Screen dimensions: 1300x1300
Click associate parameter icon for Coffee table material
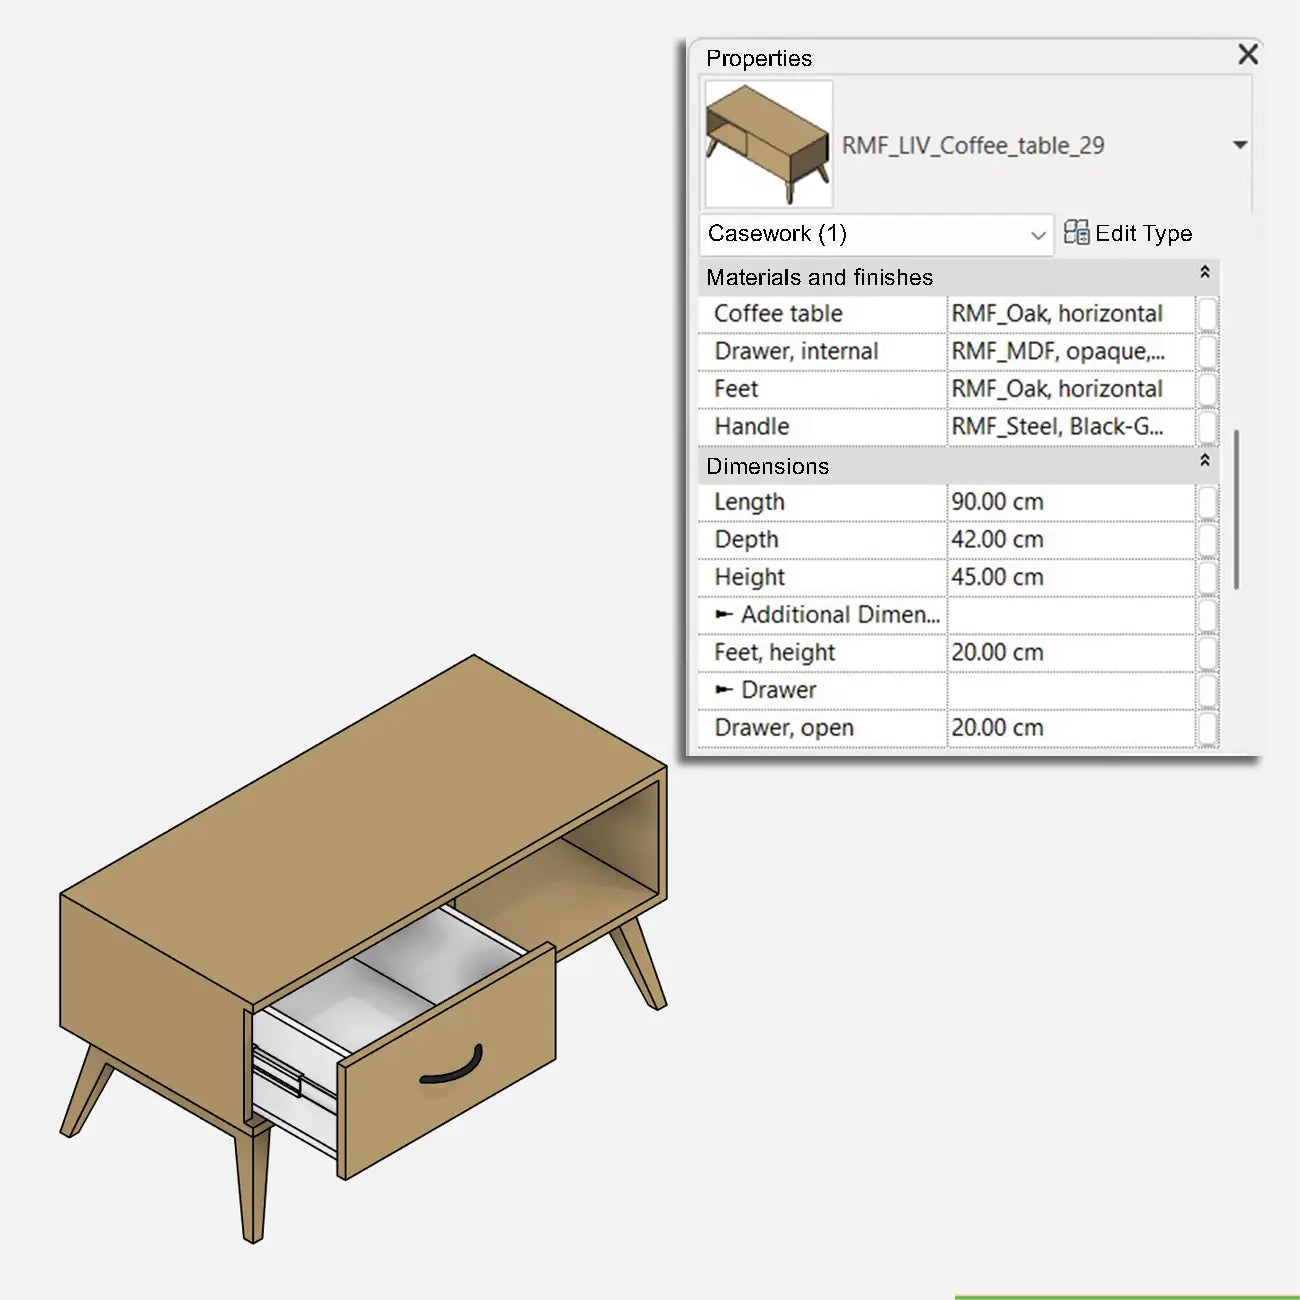pyautogui.click(x=1207, y=313)
